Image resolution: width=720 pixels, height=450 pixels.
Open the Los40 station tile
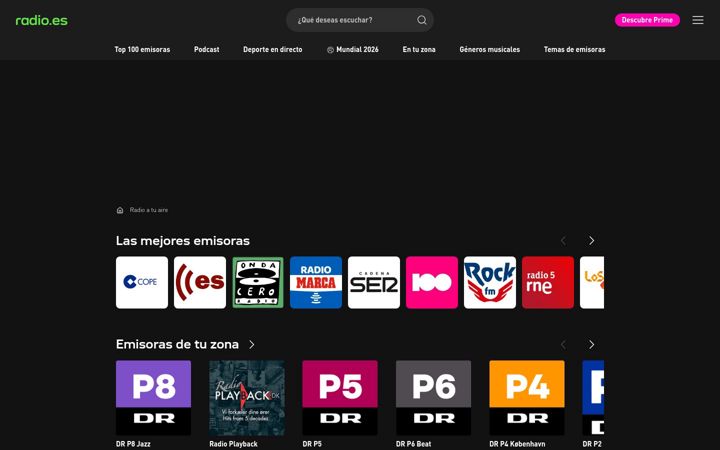coord(592,282)
